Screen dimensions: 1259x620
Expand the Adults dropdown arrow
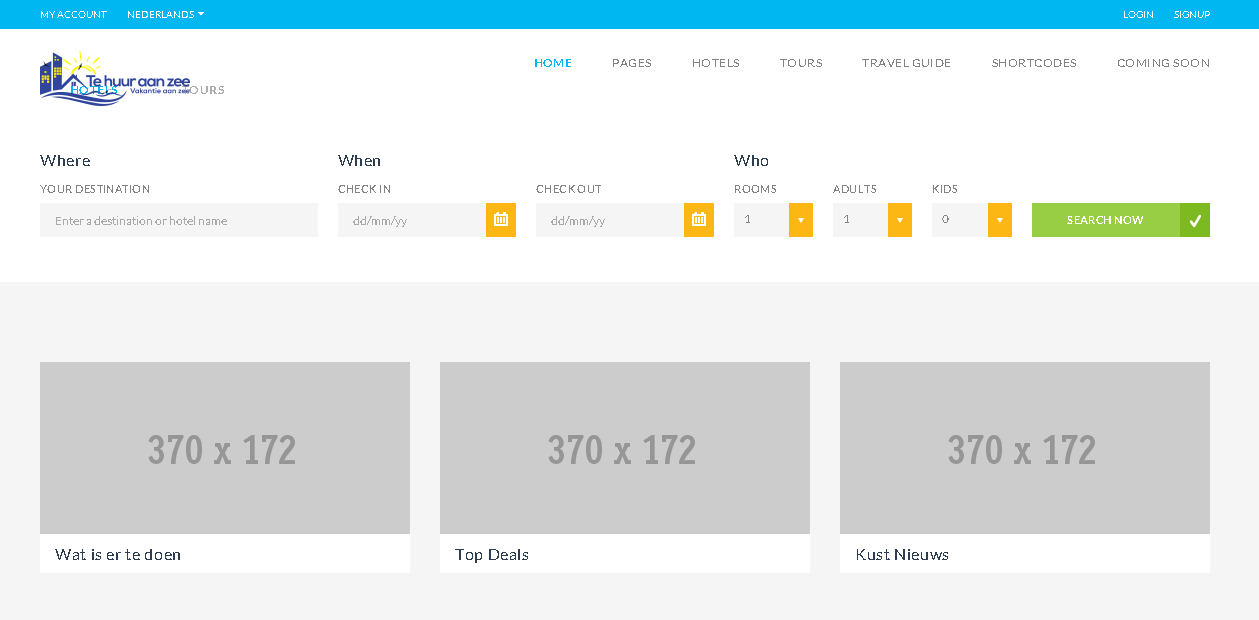(900, 220)
